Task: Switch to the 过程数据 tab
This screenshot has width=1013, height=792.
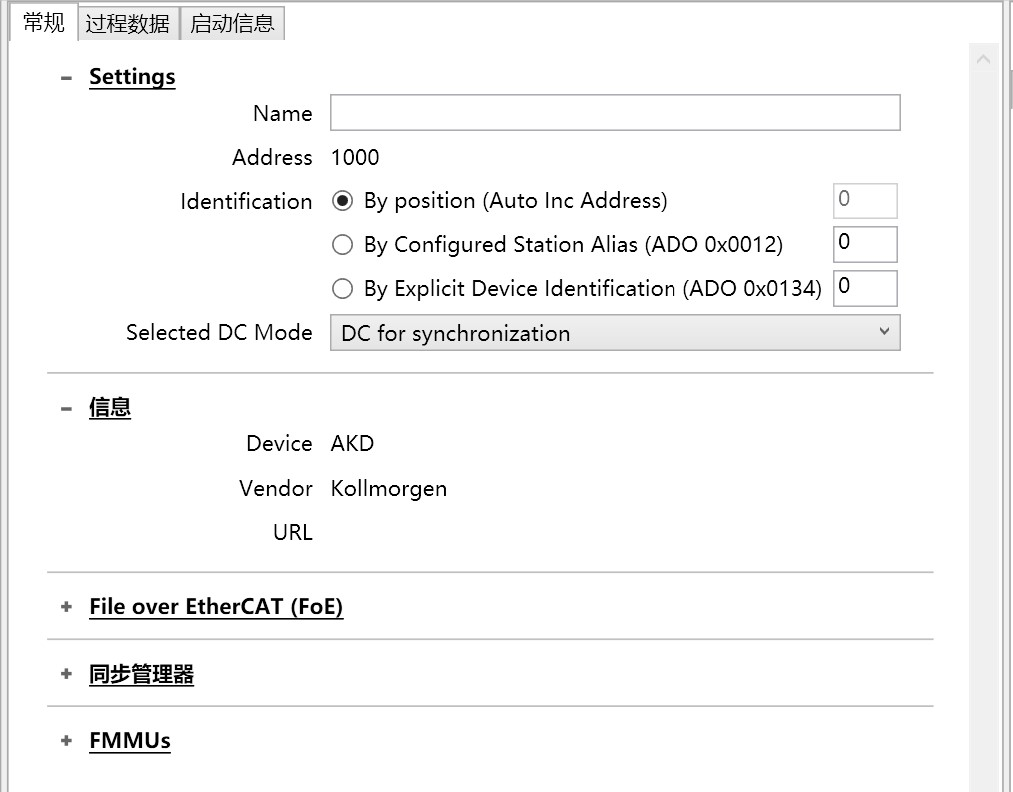Action: (x=128, y=24)
